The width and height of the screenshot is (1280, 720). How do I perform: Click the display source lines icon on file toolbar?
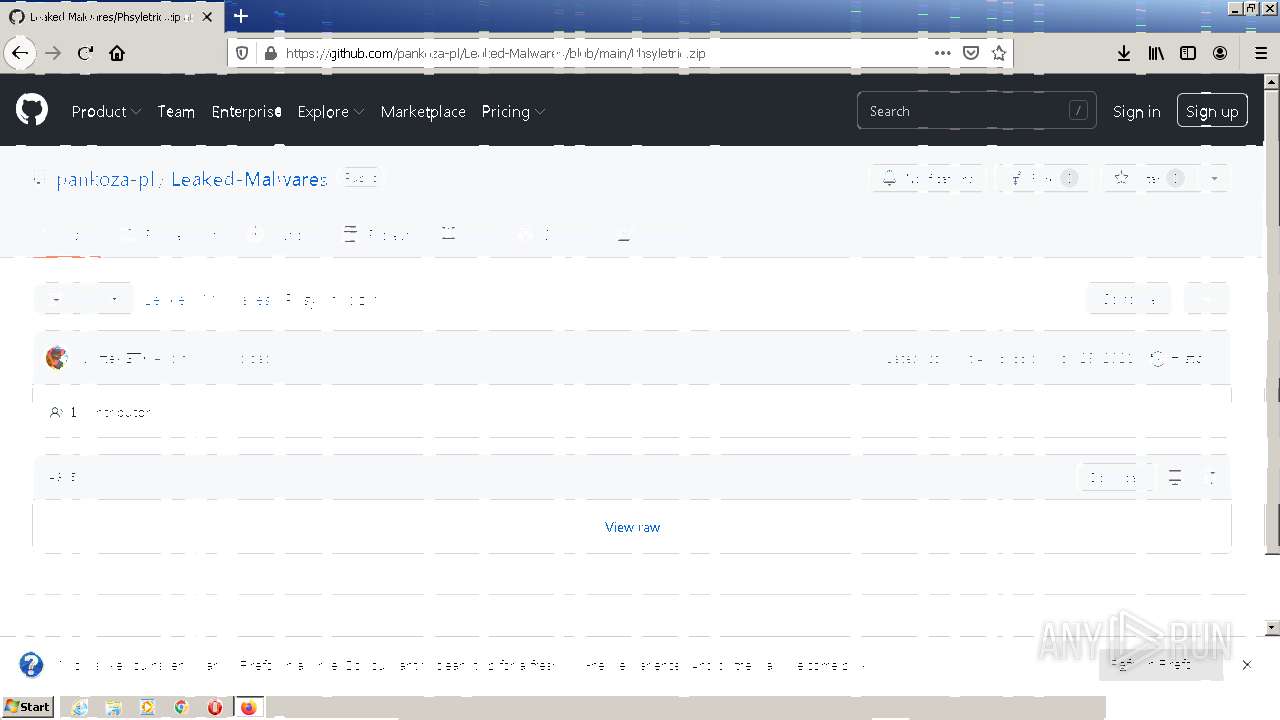click(1175, 479)
